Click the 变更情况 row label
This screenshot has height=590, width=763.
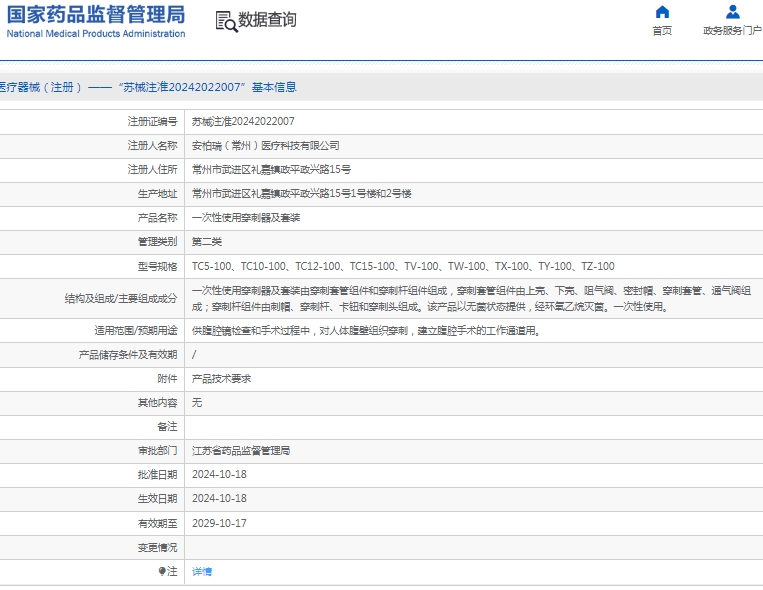pyautogui.click(x=157, y=548)
